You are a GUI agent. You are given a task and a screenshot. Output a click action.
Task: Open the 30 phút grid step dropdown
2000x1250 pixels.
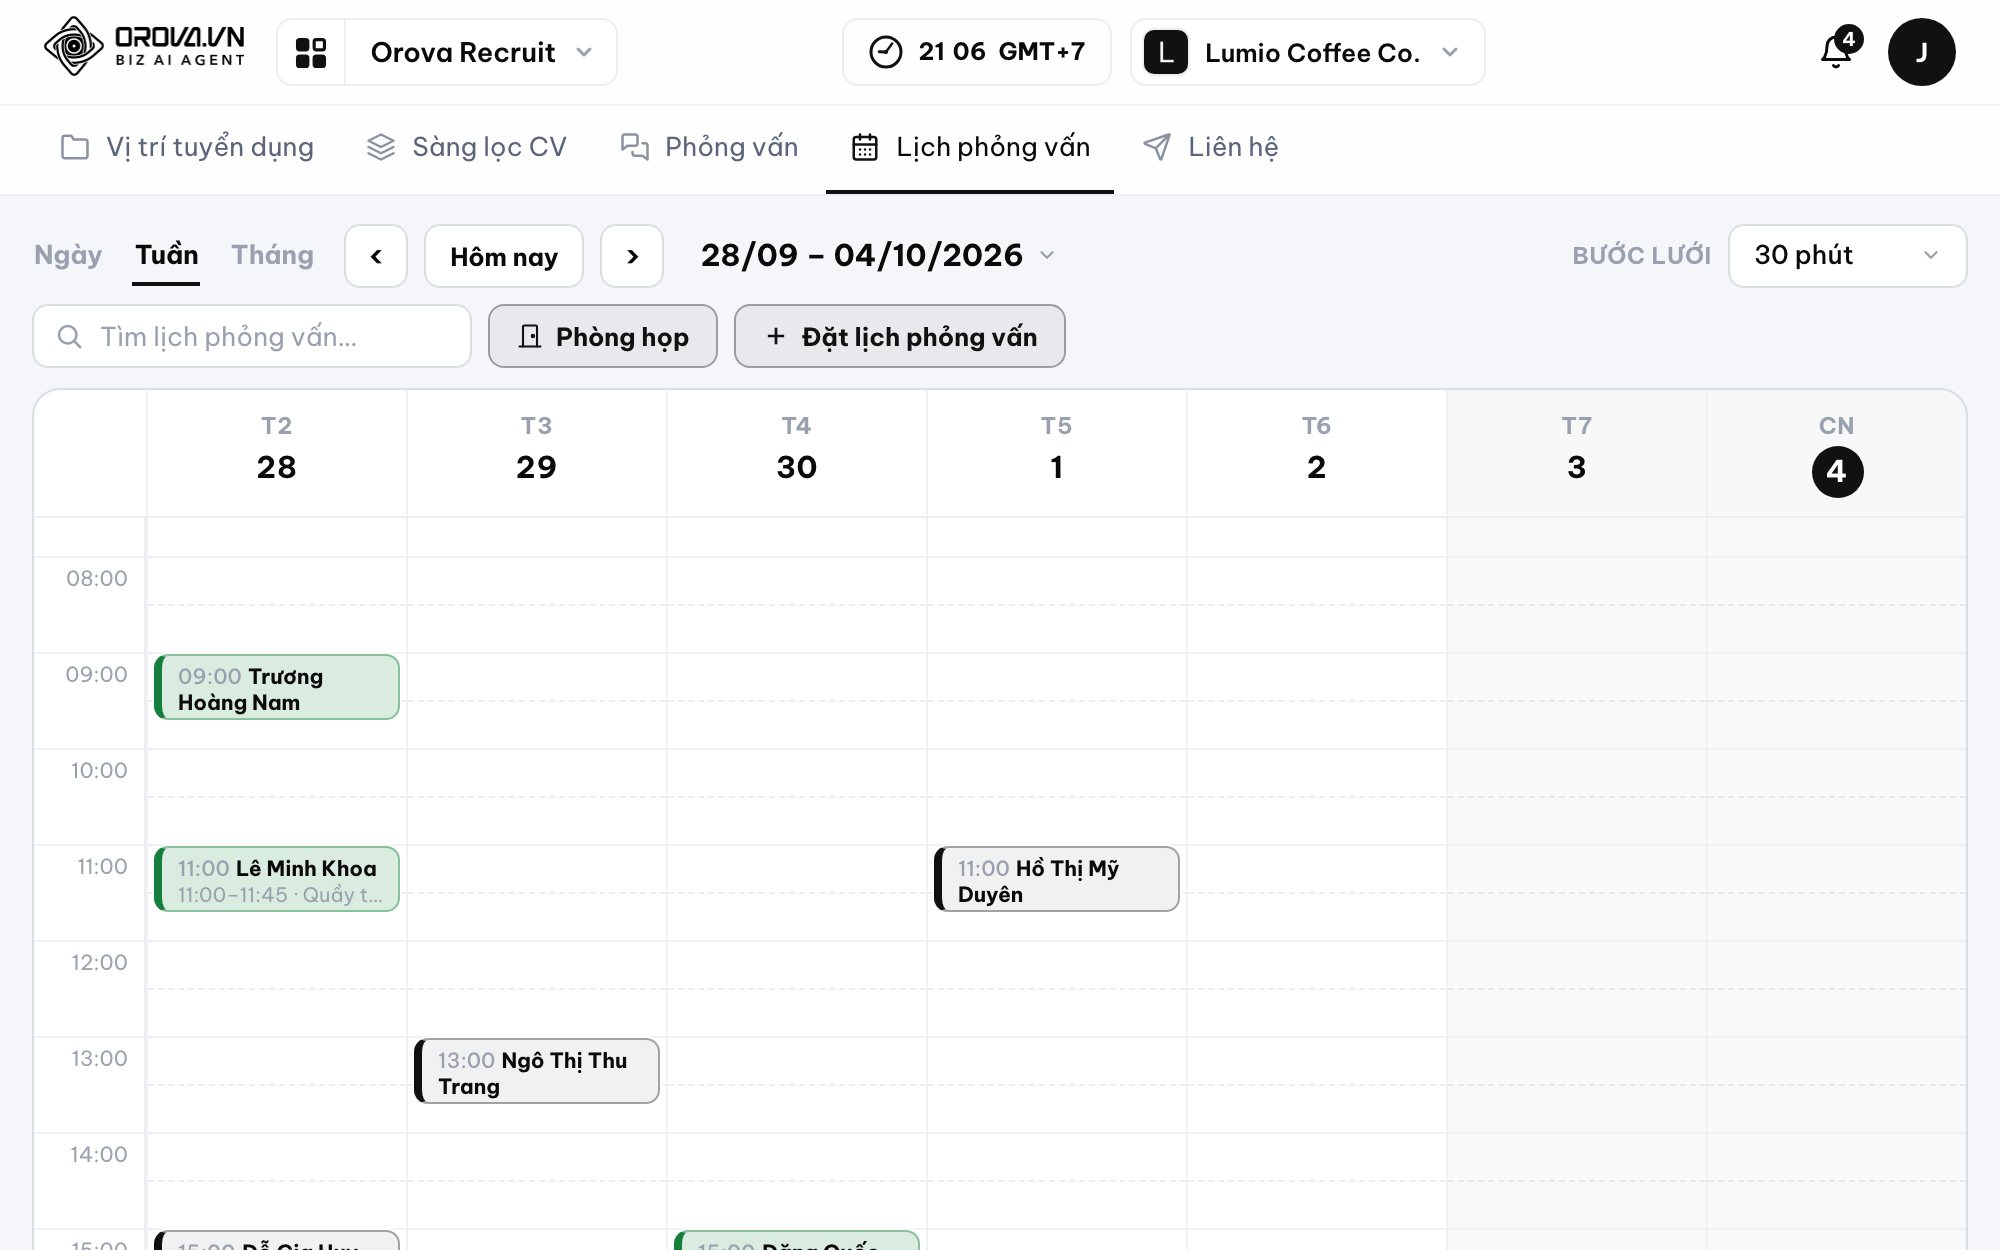(x=1847, y=256)
